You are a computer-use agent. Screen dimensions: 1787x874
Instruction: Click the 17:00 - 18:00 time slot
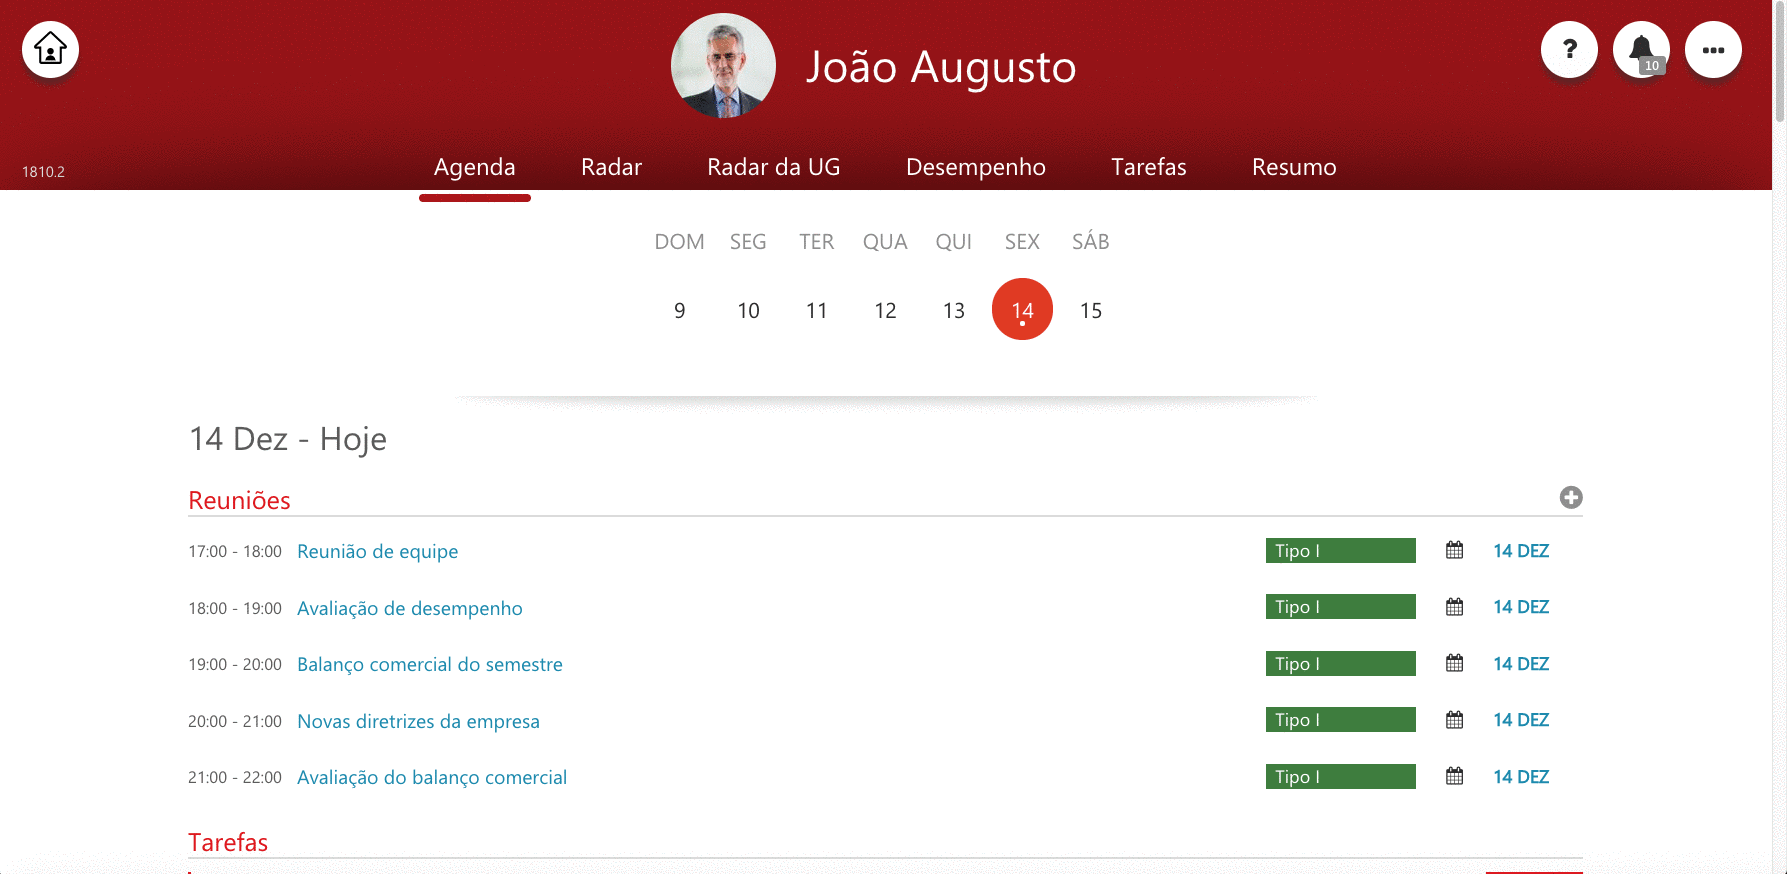pyautogui.click(x=235, y=551)
